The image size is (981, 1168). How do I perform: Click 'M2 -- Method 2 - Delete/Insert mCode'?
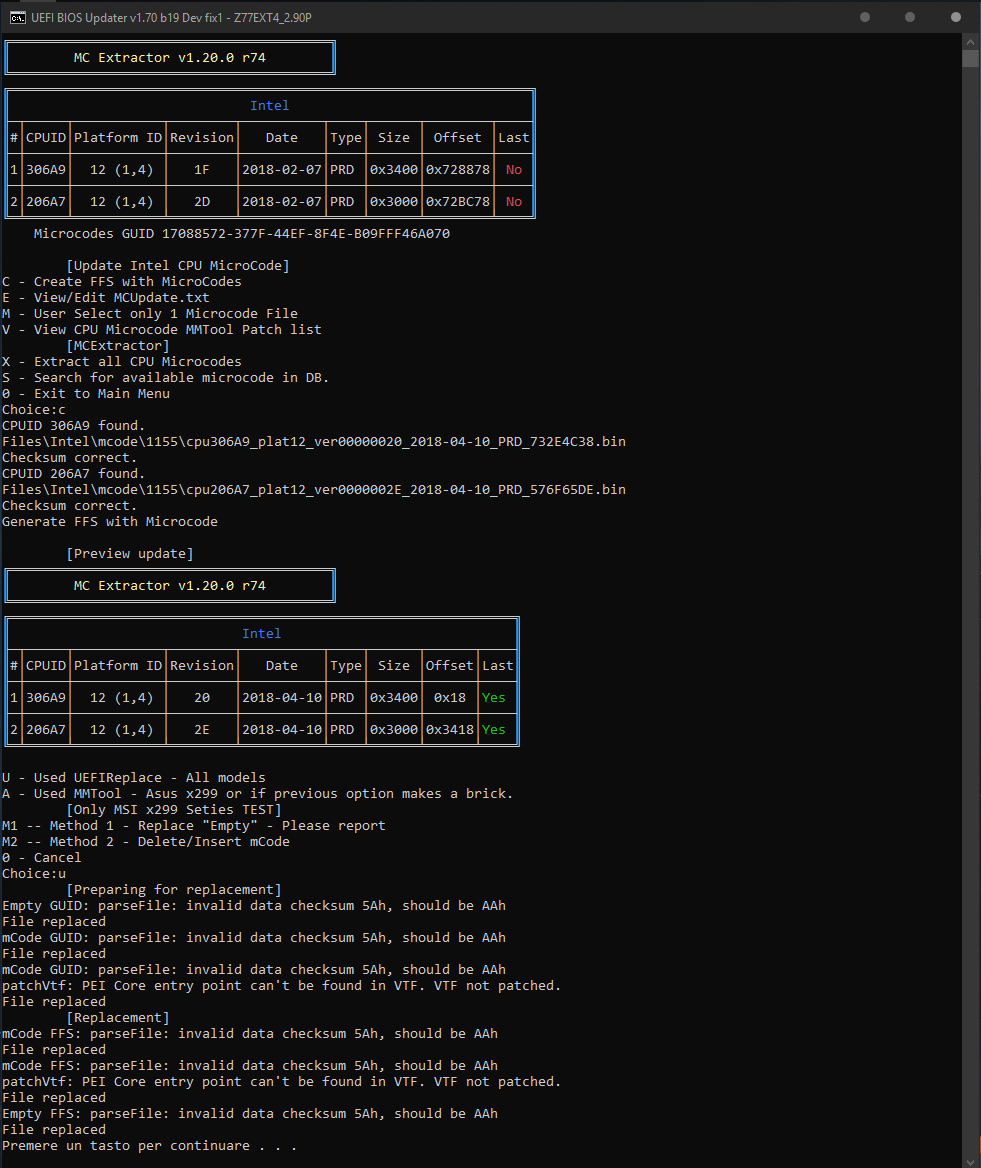[146, 842]
